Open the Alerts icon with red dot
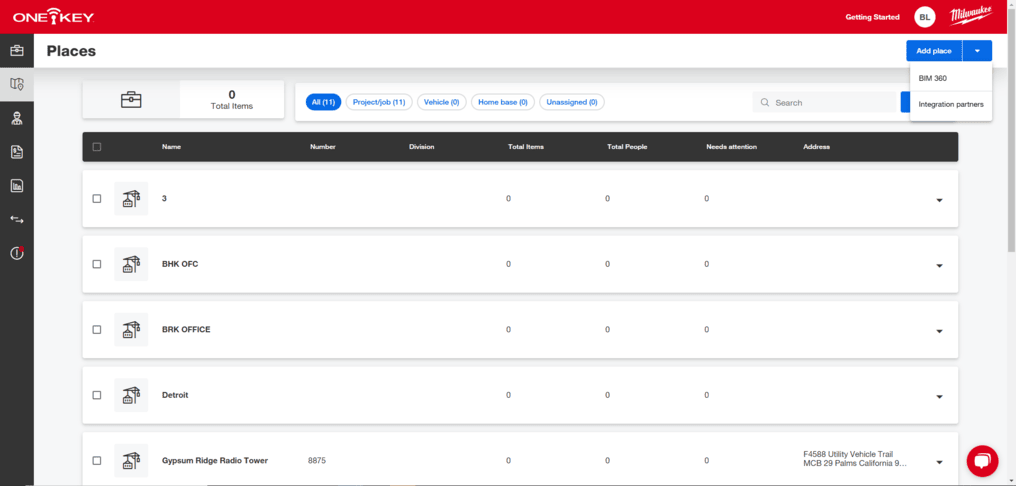1016x486 pixels. (17, 253)
